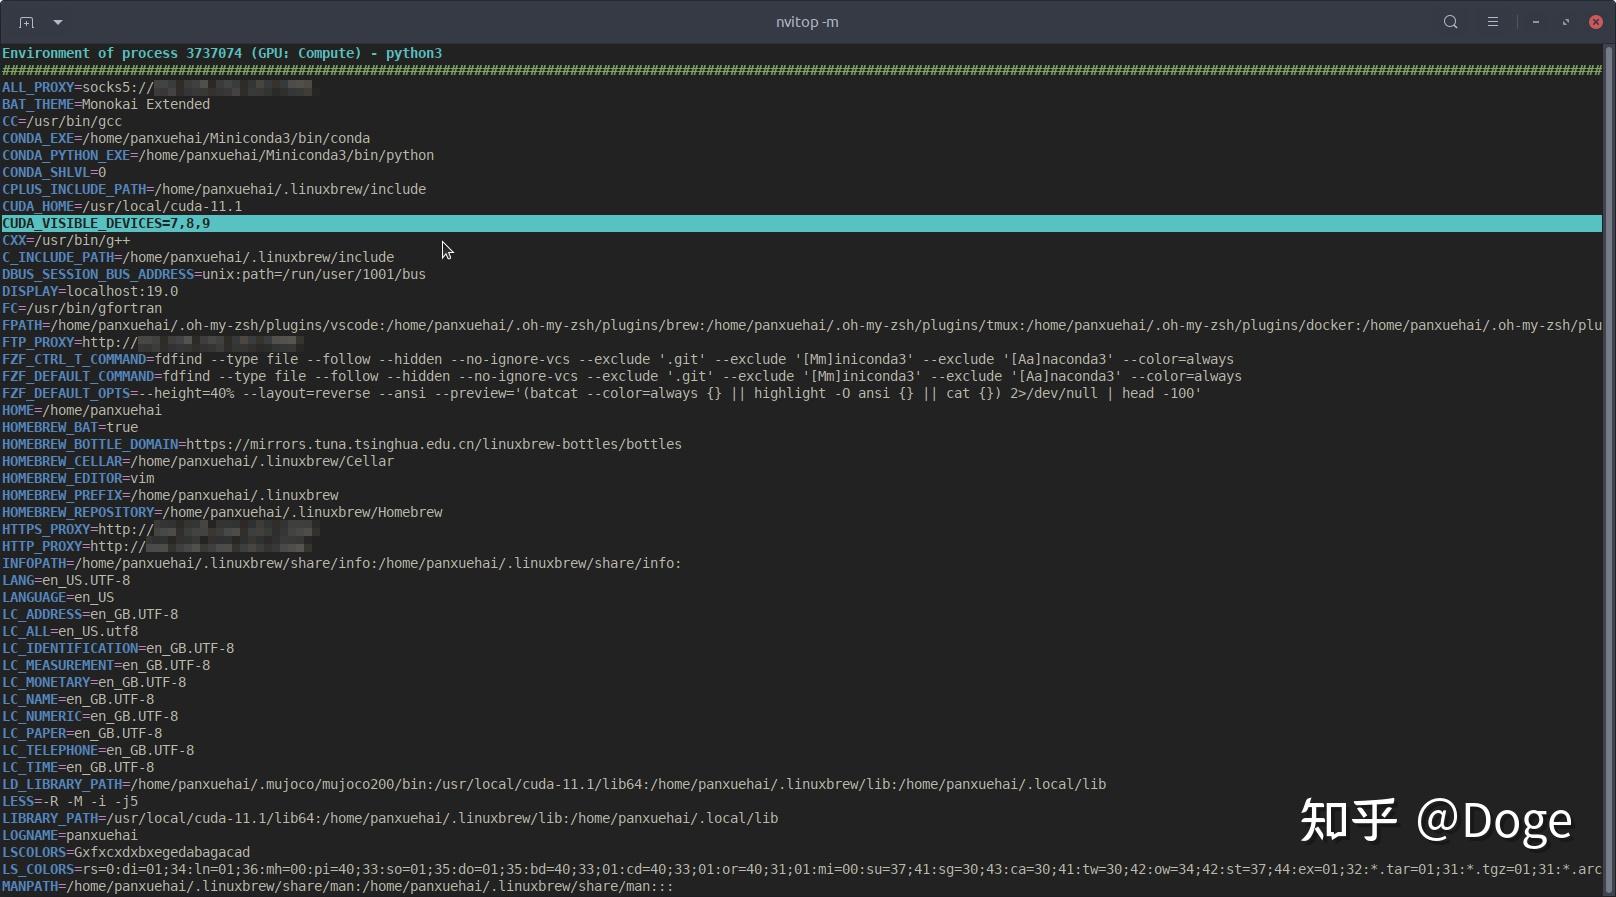1616x897 pixels.
Task: Click the INFOPATH line
Action: (x=342, y=563)
